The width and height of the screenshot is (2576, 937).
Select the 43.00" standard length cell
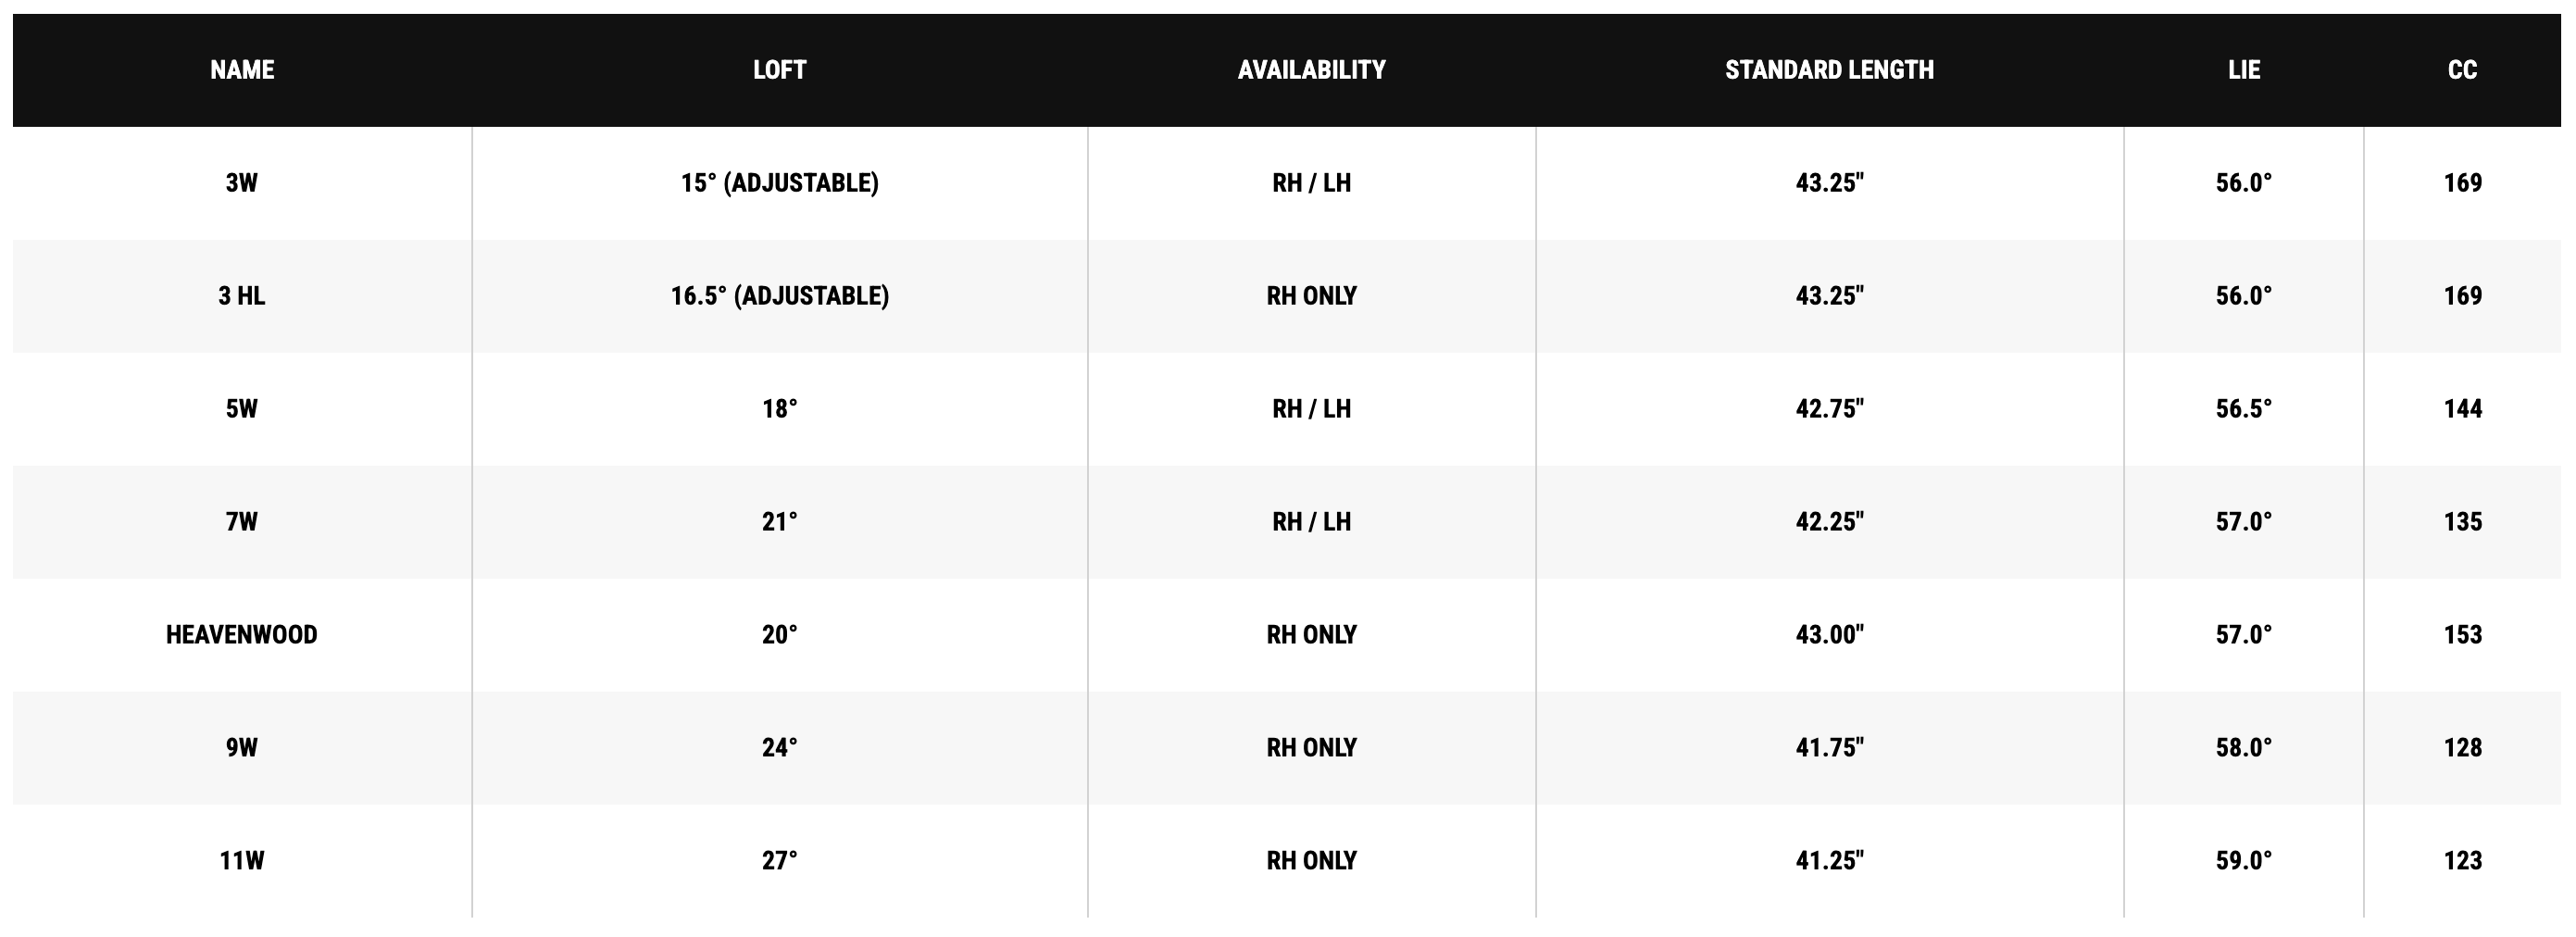[x=1830, y=635]
